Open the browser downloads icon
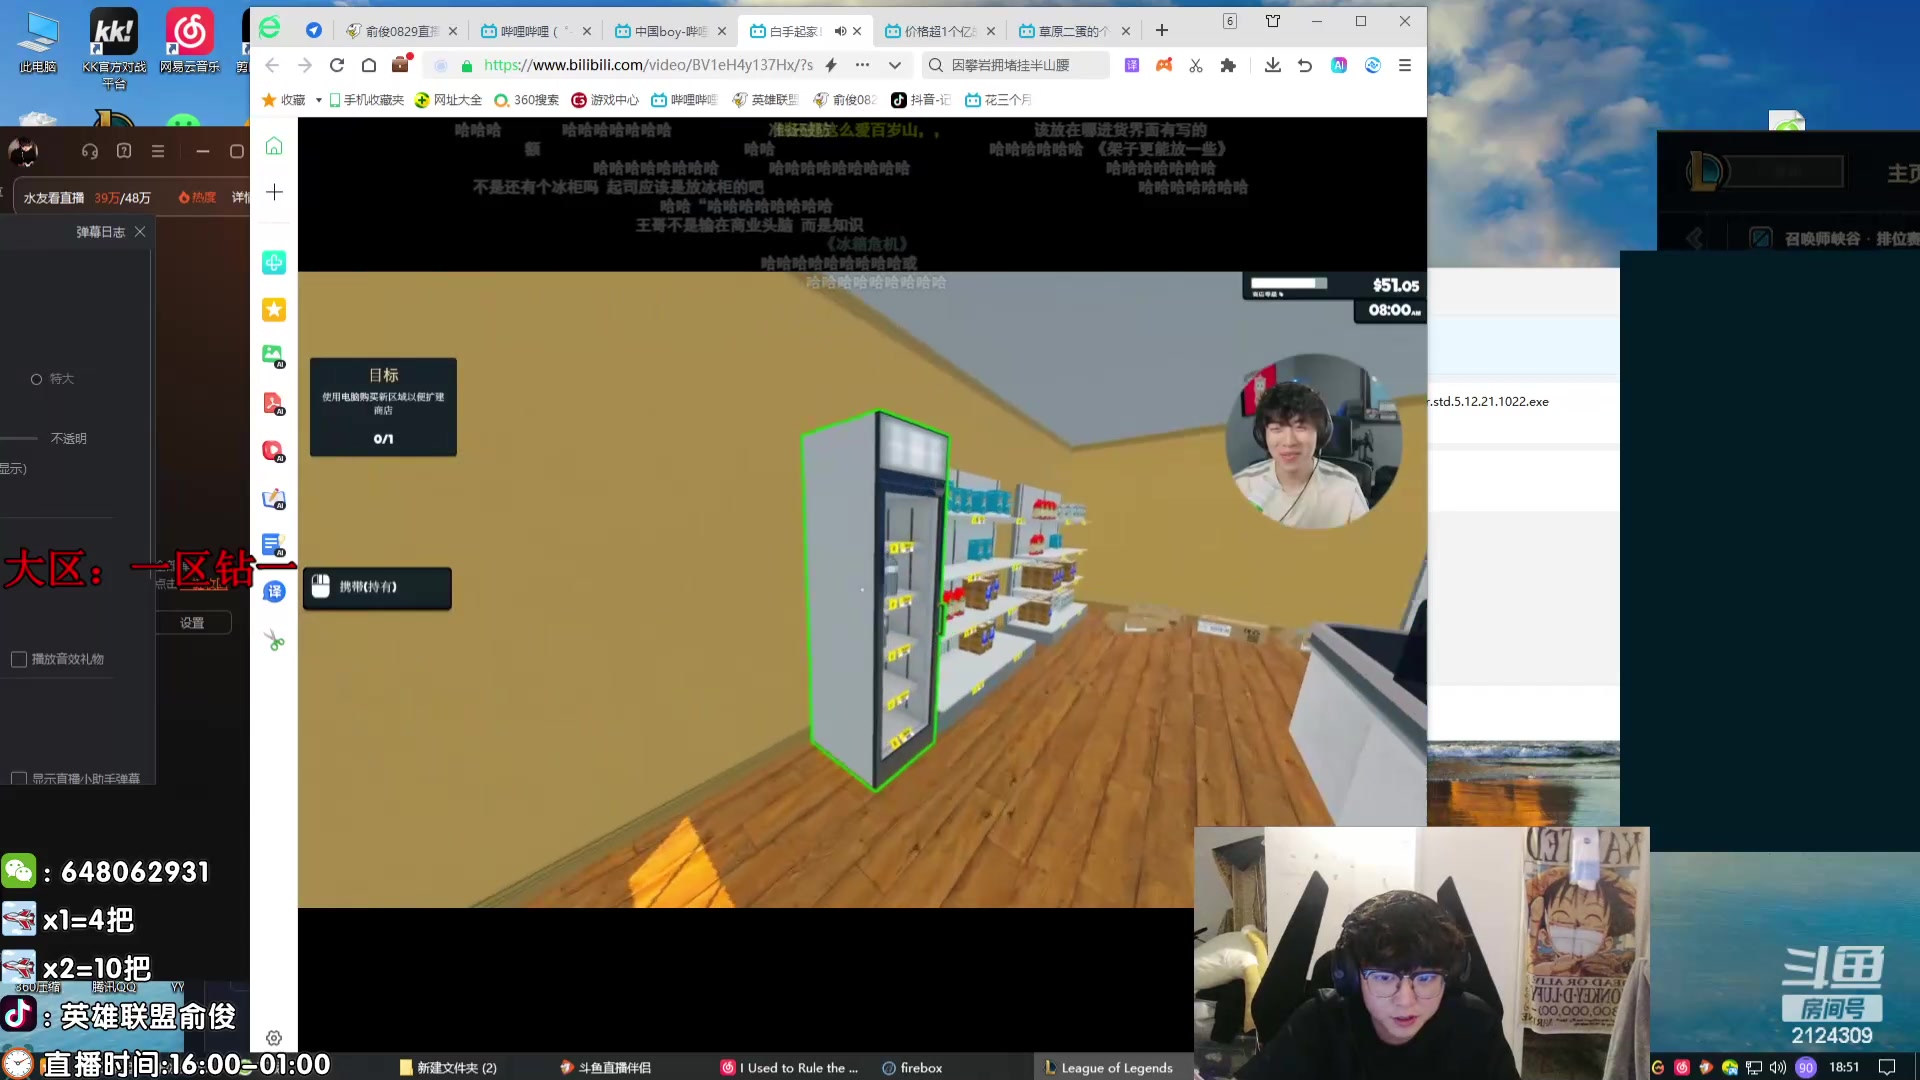This screenshot has height=1080, width=1920. pyautogui.click(x=1273, y=65)
